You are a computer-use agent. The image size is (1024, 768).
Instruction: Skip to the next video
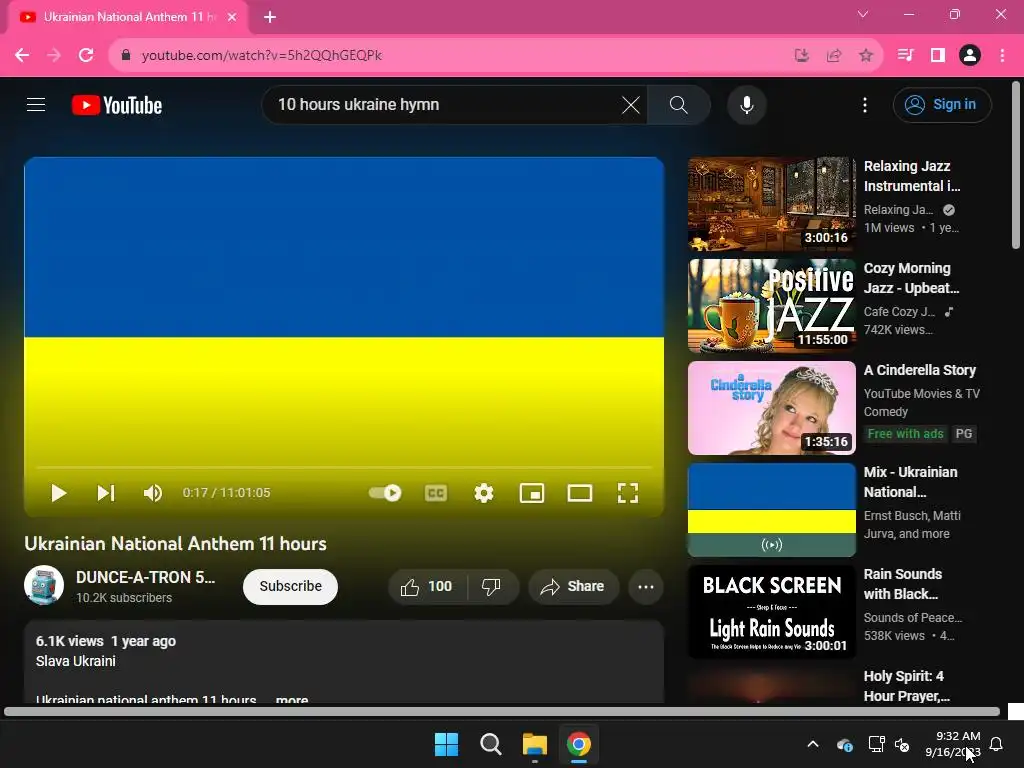click(x=106, y=493)
